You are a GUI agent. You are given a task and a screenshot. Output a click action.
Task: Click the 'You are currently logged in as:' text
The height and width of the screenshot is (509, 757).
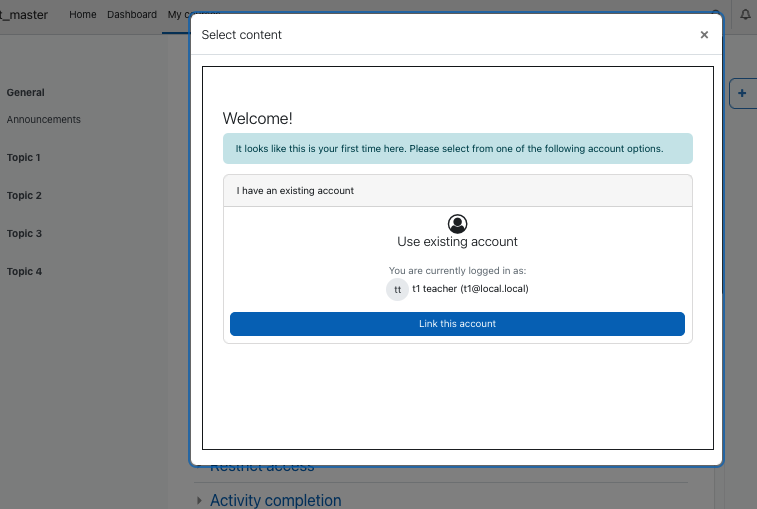click(x=457, y=271)
